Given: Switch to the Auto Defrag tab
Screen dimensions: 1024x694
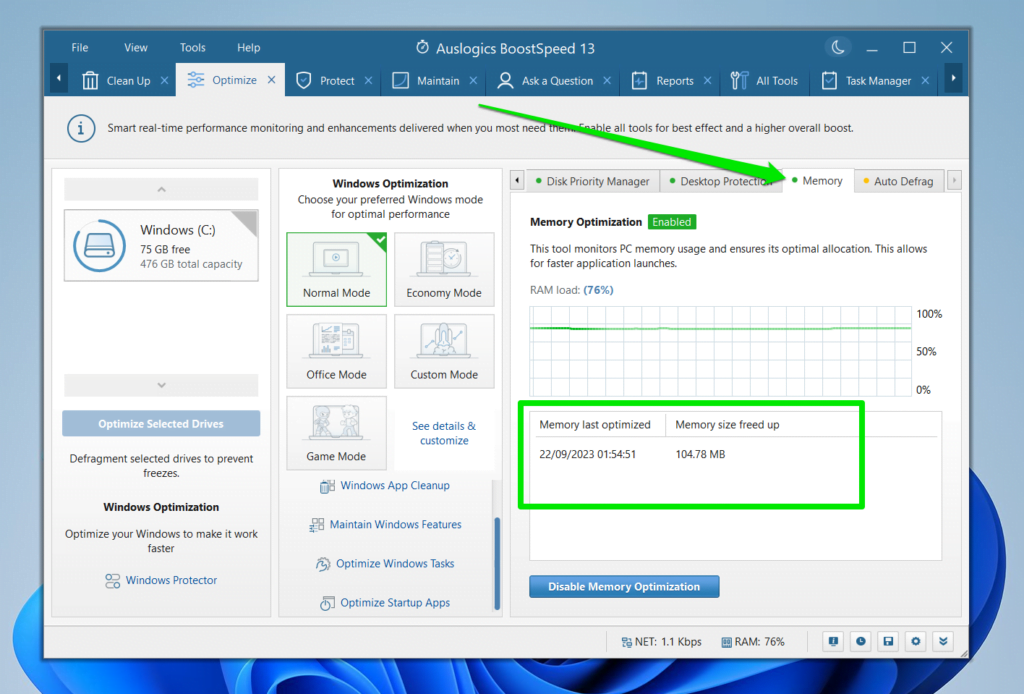Looking at the screenshot, I should click(x=898, y=180).
